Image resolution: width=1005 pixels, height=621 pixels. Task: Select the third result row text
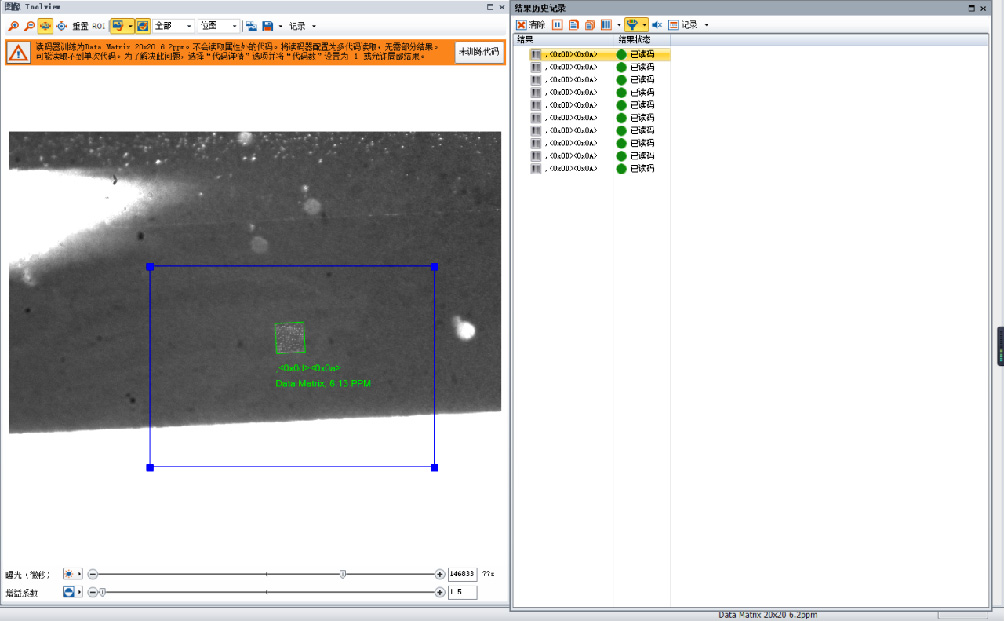tap(572, 80)
